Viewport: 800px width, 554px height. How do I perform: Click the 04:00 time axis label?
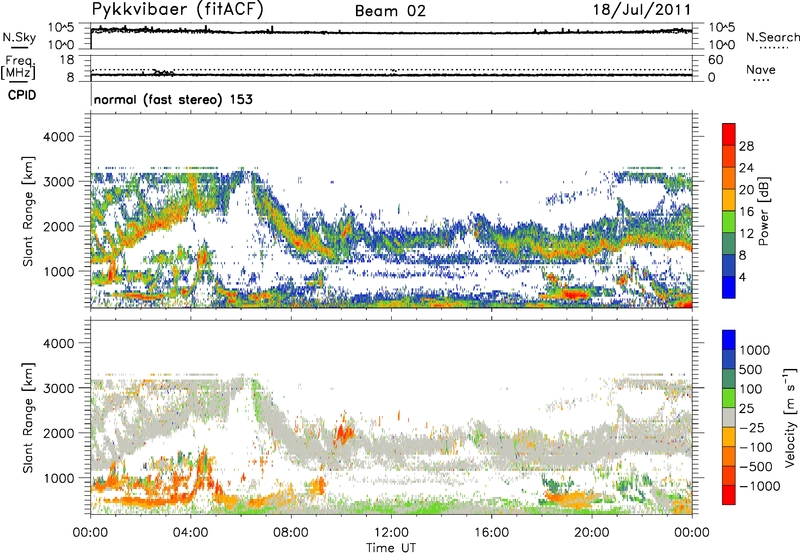[190, 533]
